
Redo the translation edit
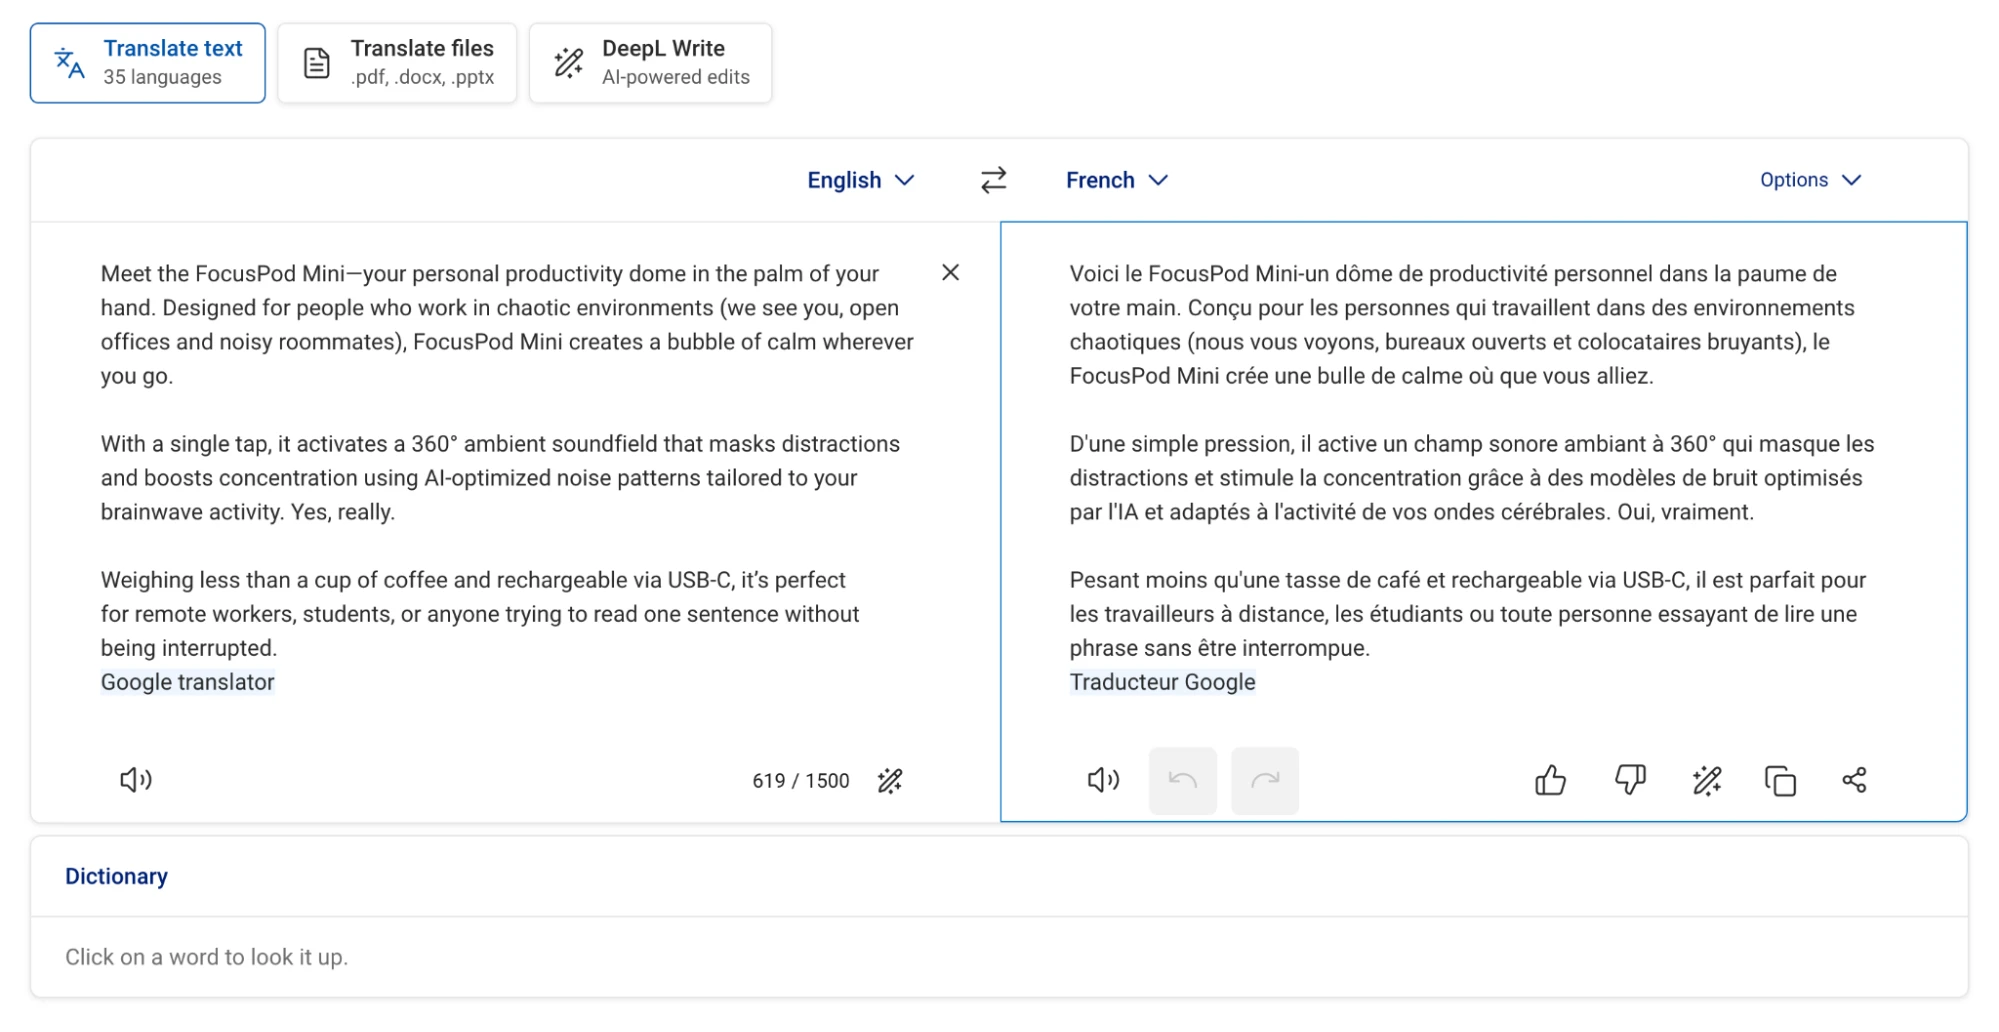click(x=1264, y=780)
